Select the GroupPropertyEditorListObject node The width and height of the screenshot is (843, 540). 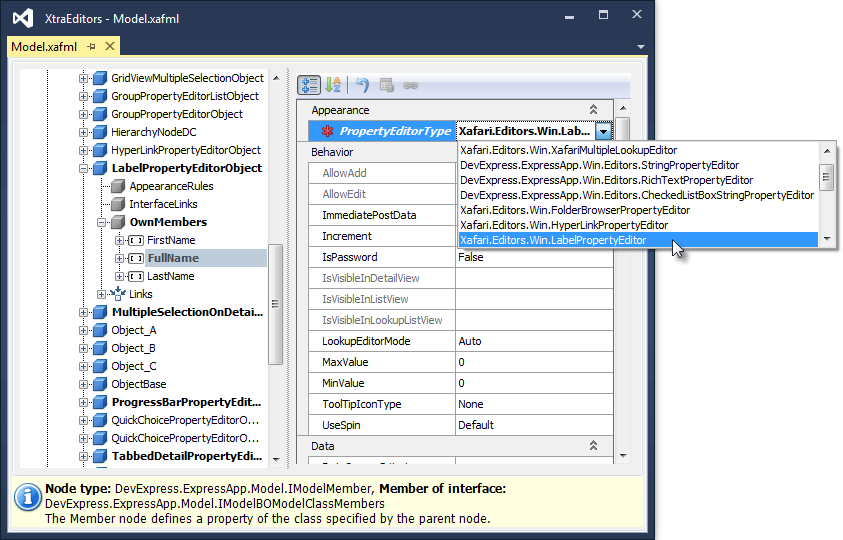coord(185,96)
